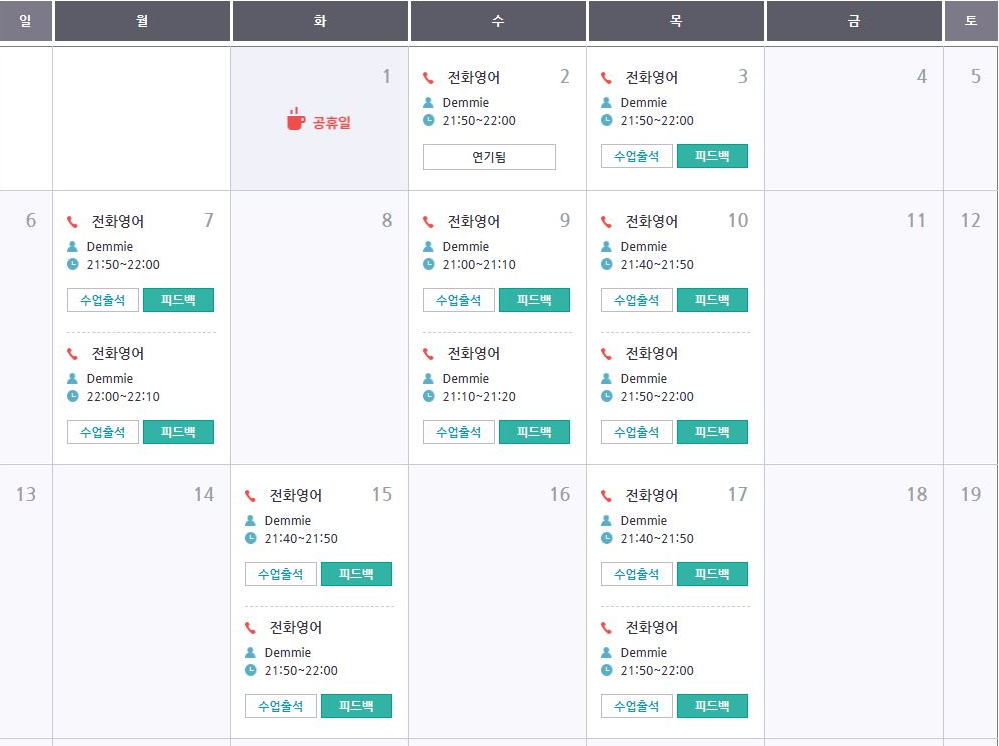Open 피드백 for the 15th's 21:40 lesson
Viewport: 999px width, 746px height.
[356, 574]
